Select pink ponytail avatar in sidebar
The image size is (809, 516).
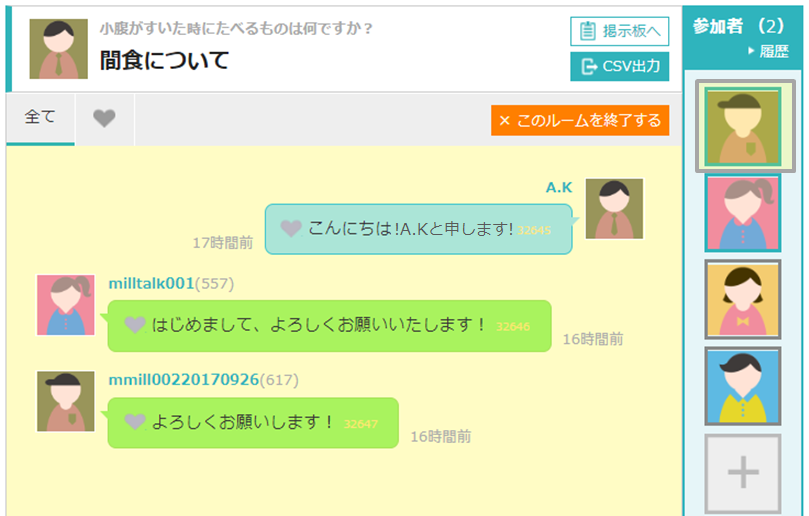tap(743, 213)
